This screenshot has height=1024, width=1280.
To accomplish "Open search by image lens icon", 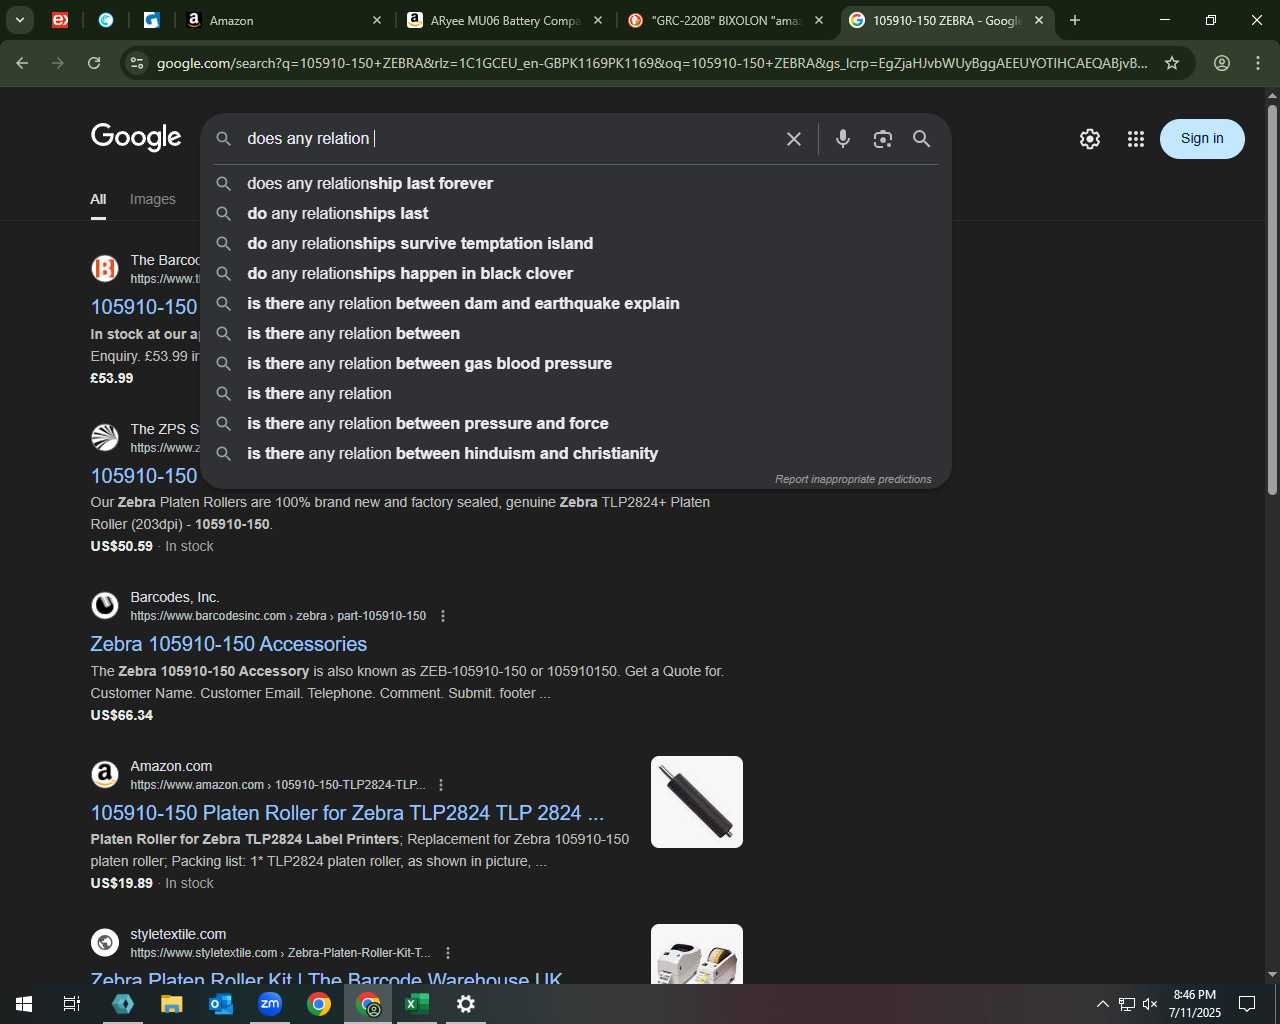I will pos(882,139).
